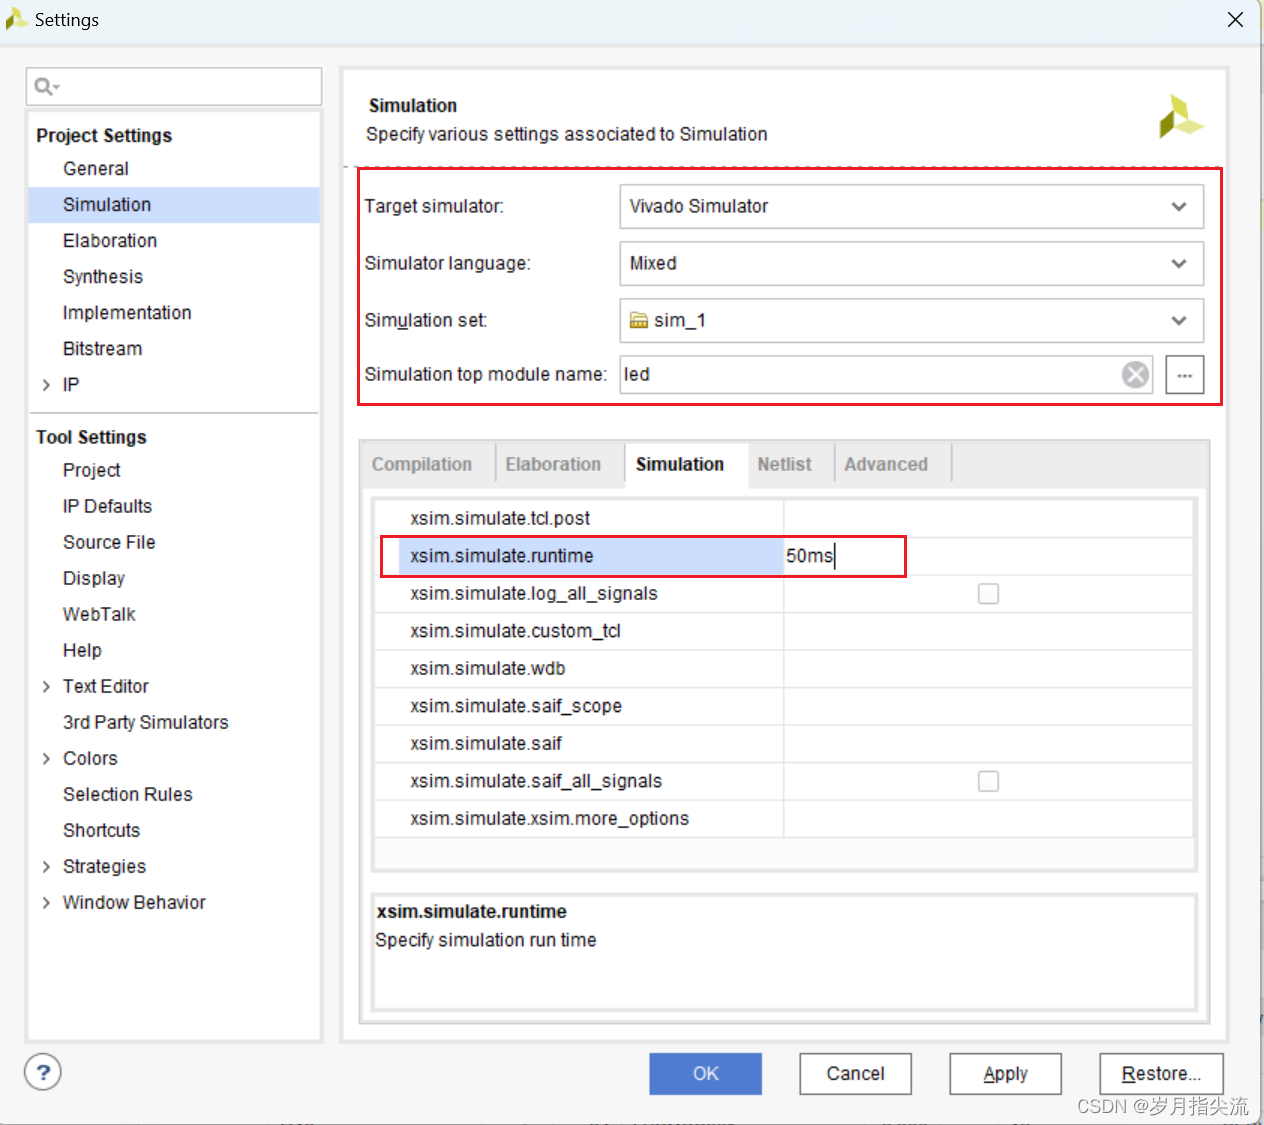This screenshot has height=1125, width=1264.
Task: Click the Restore... button
Action: [x=1161, y=1074]
